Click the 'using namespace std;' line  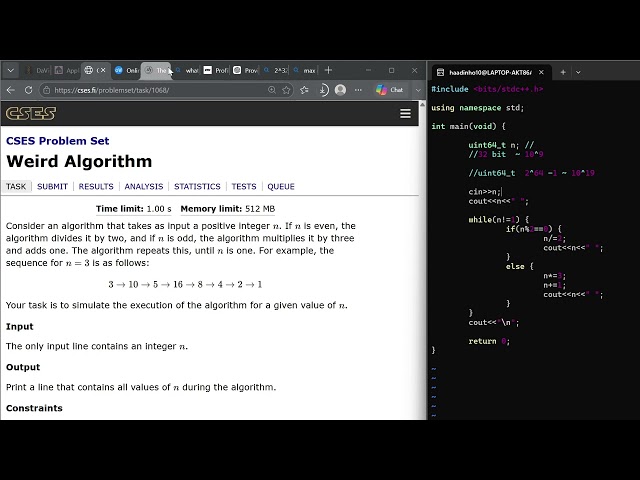click(x=478, y=108)
